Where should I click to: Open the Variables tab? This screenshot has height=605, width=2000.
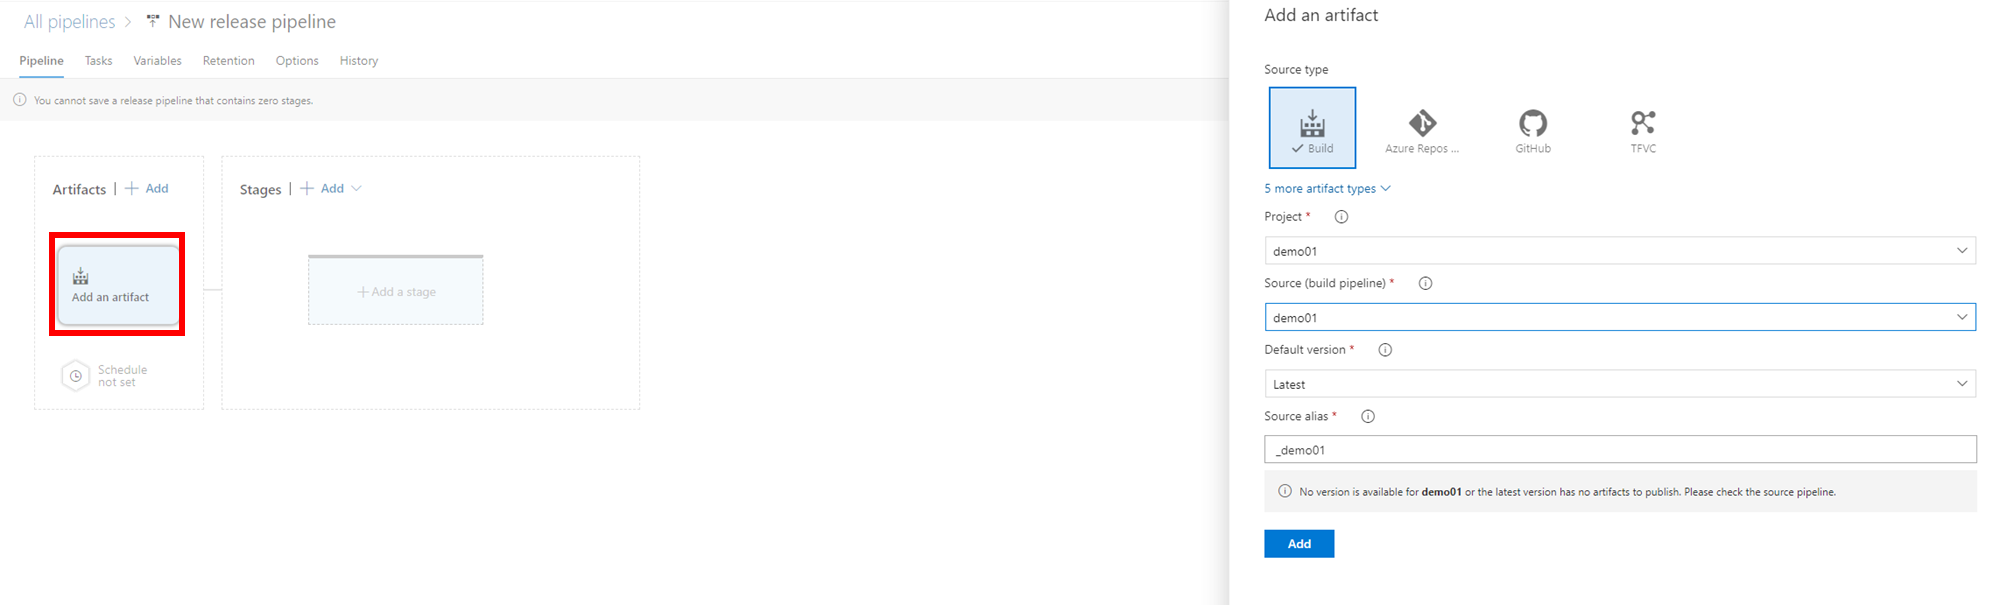(x=157, y=61)
